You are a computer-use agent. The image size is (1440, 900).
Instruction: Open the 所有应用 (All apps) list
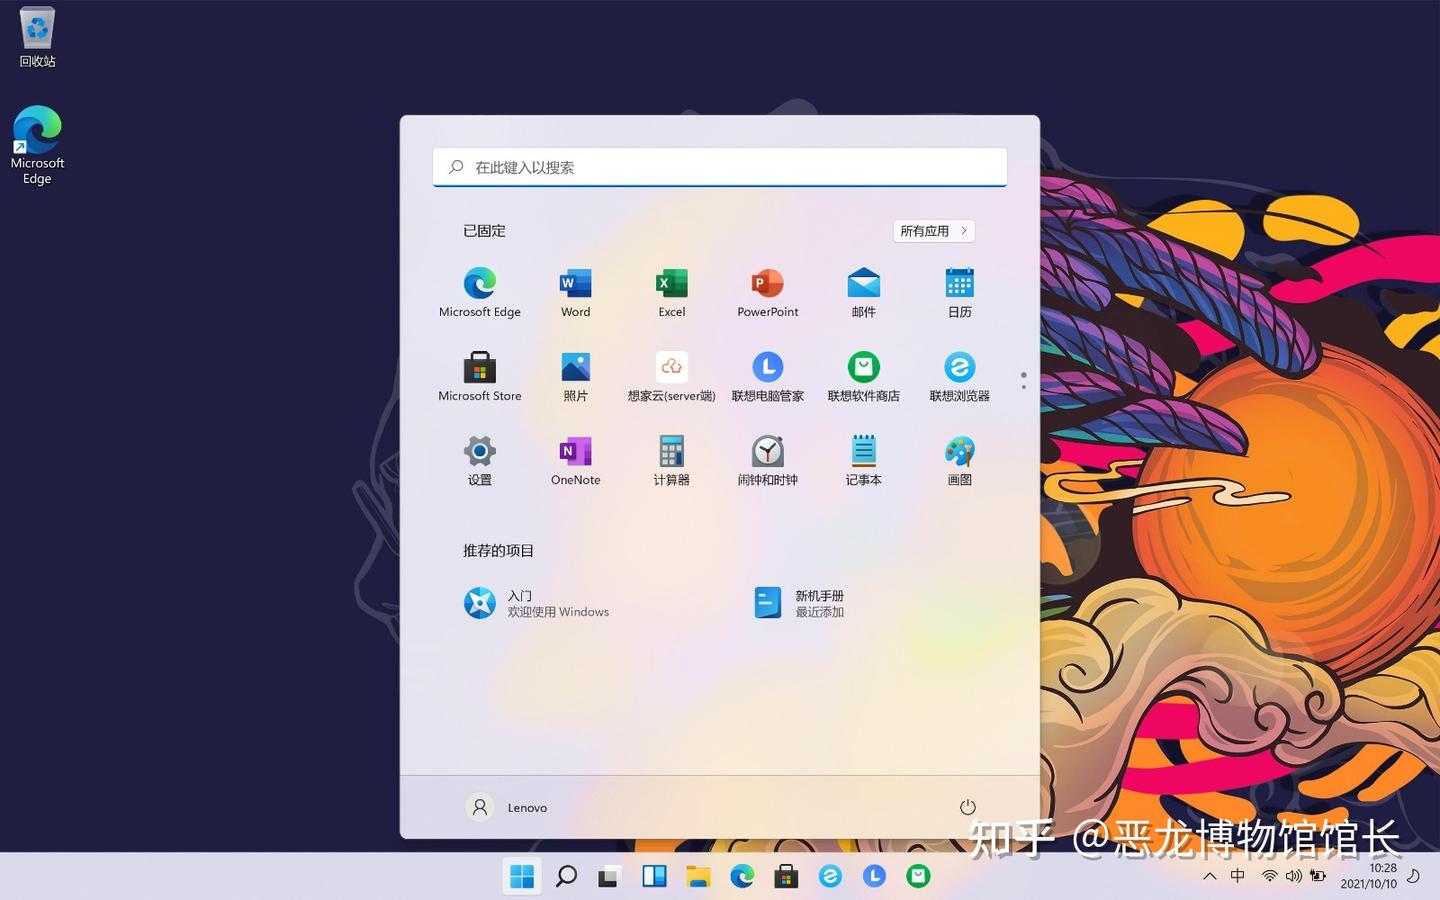(932, 231)
